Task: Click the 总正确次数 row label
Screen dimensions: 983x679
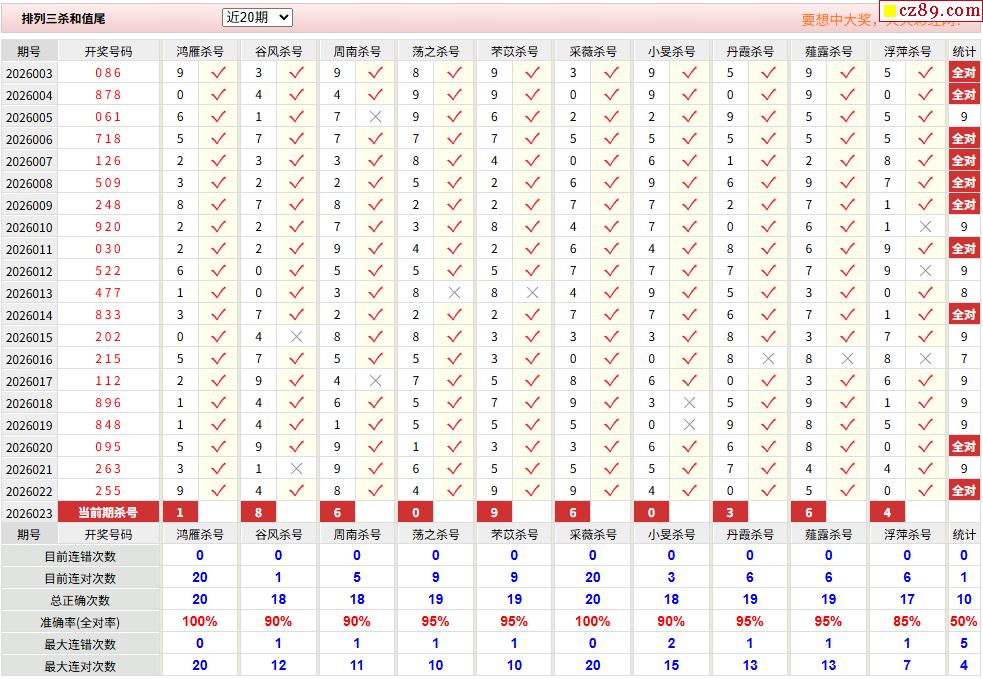Action: coord(80,600)
